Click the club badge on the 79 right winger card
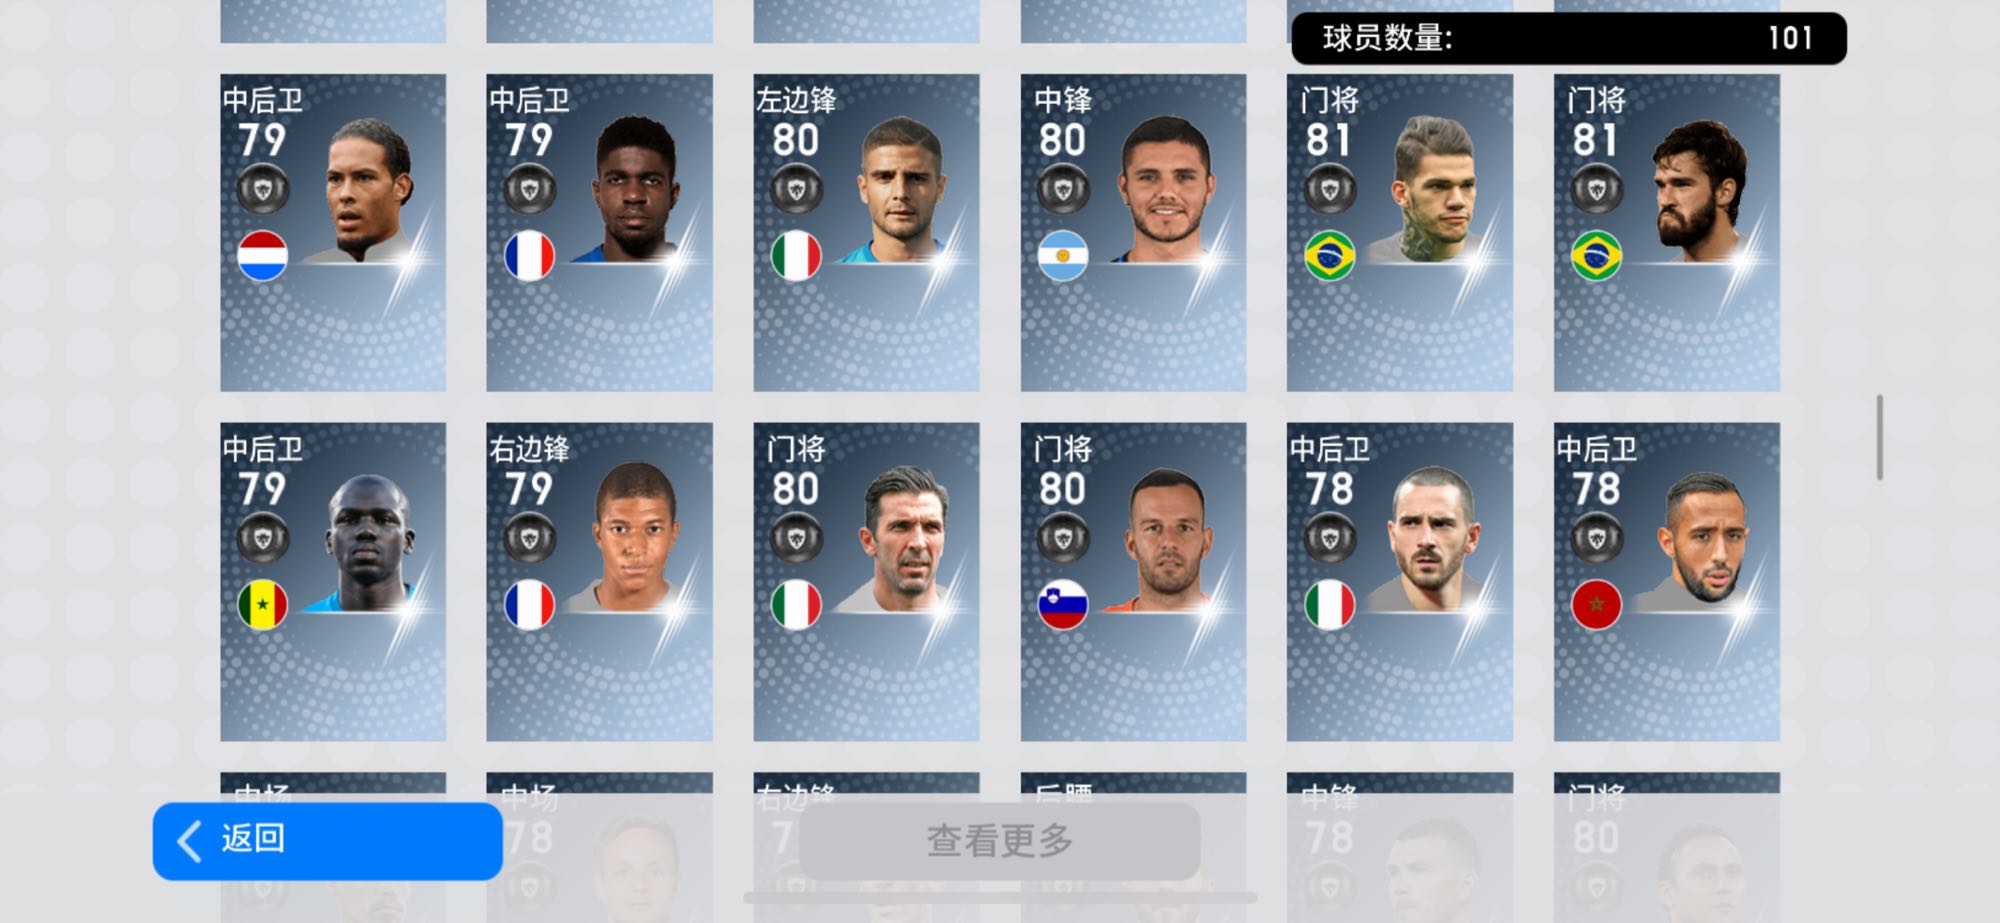 coord(529,538)
